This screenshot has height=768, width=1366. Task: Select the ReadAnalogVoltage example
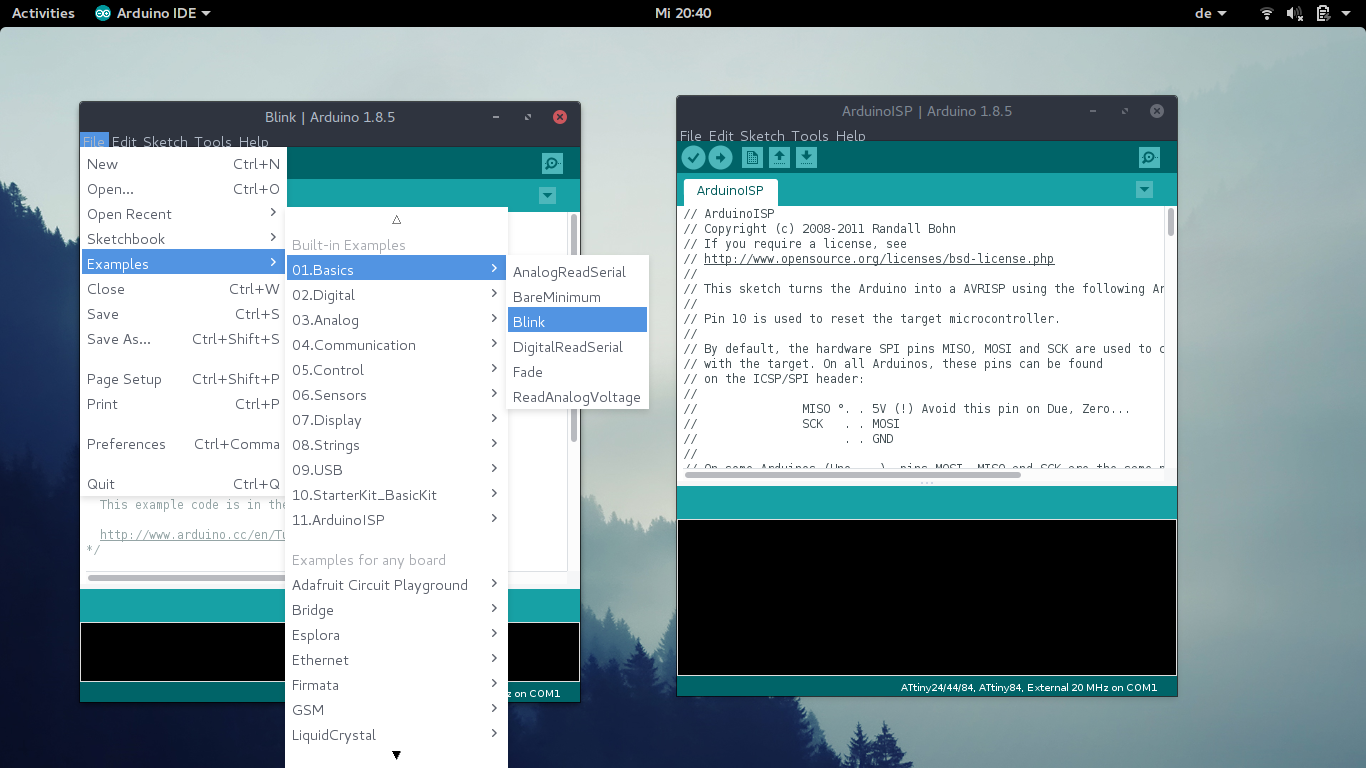[x=578, y=397]
